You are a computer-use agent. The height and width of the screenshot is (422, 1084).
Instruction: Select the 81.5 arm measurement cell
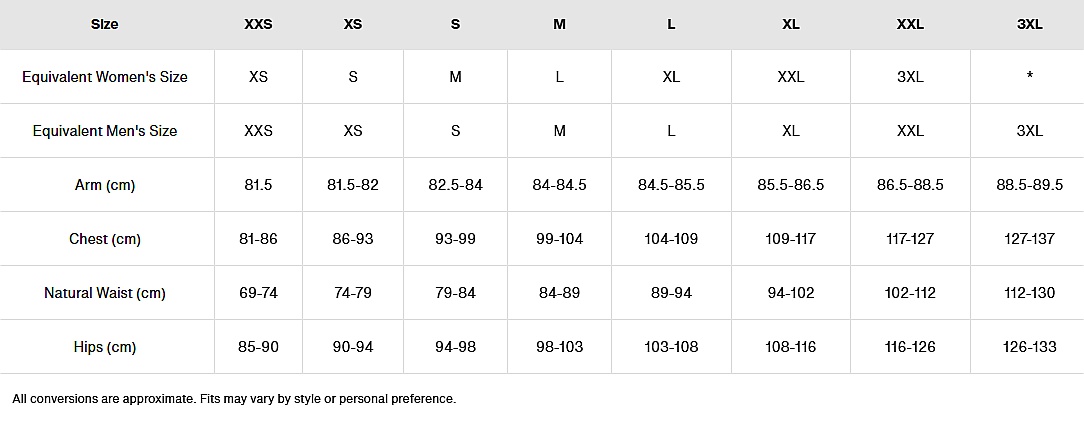click(258, 185)
